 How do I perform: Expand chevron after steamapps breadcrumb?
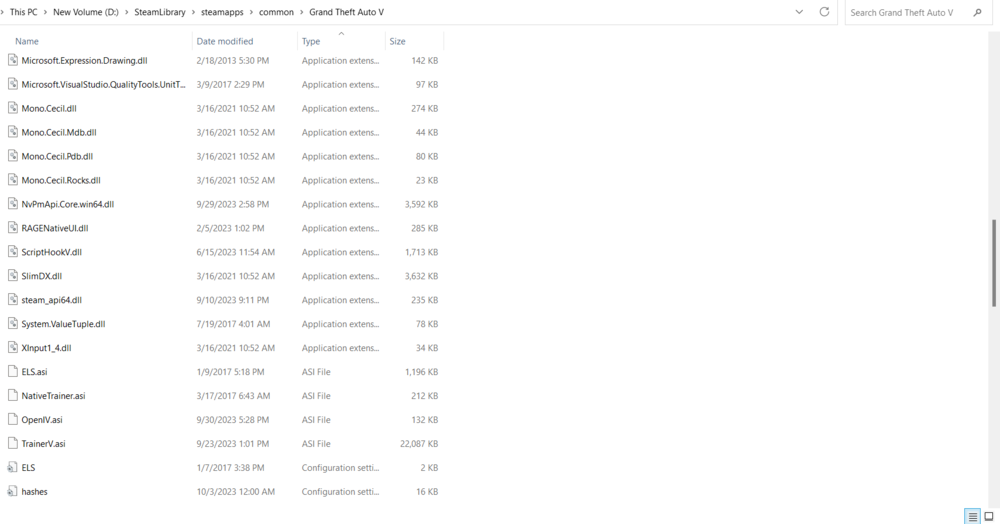click(251, 12)
